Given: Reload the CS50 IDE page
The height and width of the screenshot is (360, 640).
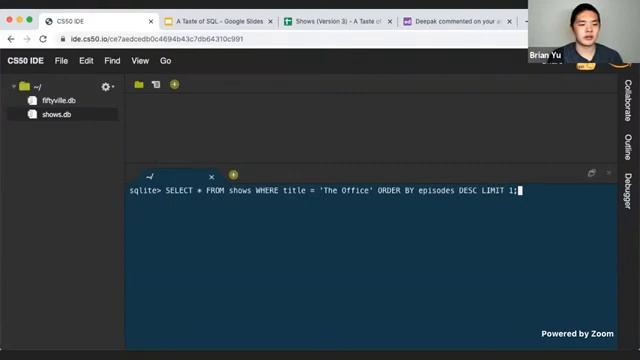Looking at the screenshot, I should [43, 39].
